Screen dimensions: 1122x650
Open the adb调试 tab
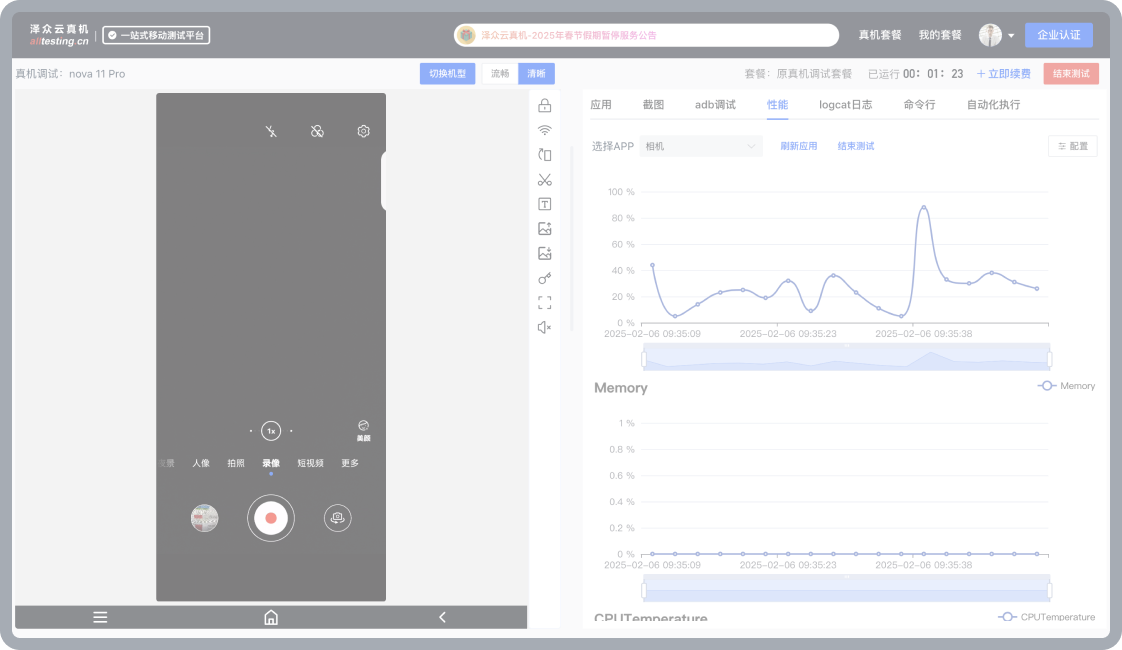715,105
